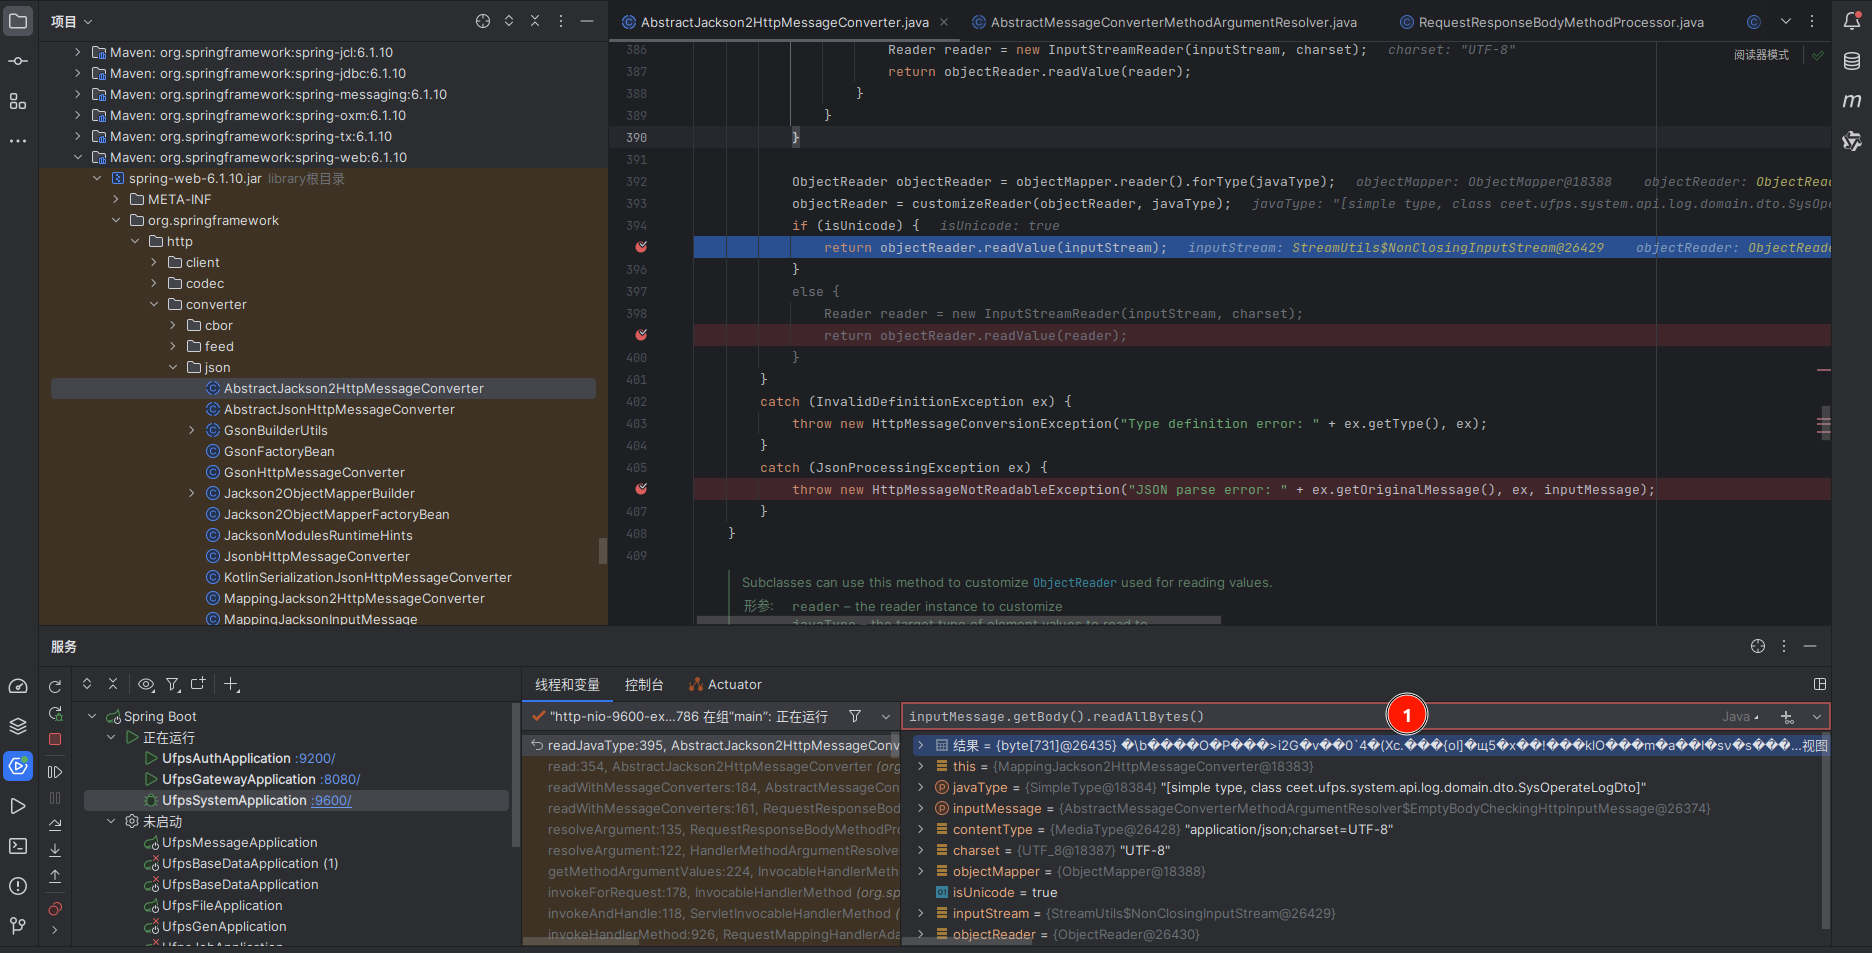Collapse the spring-web-6.1.10.jar node

coord(97,178)
